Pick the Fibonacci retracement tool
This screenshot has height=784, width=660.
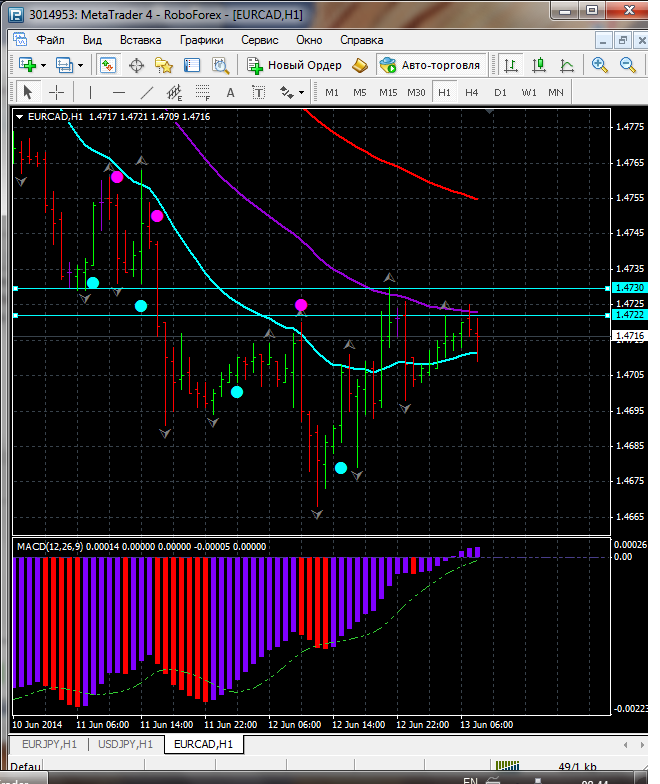click(x=203, y=93)
